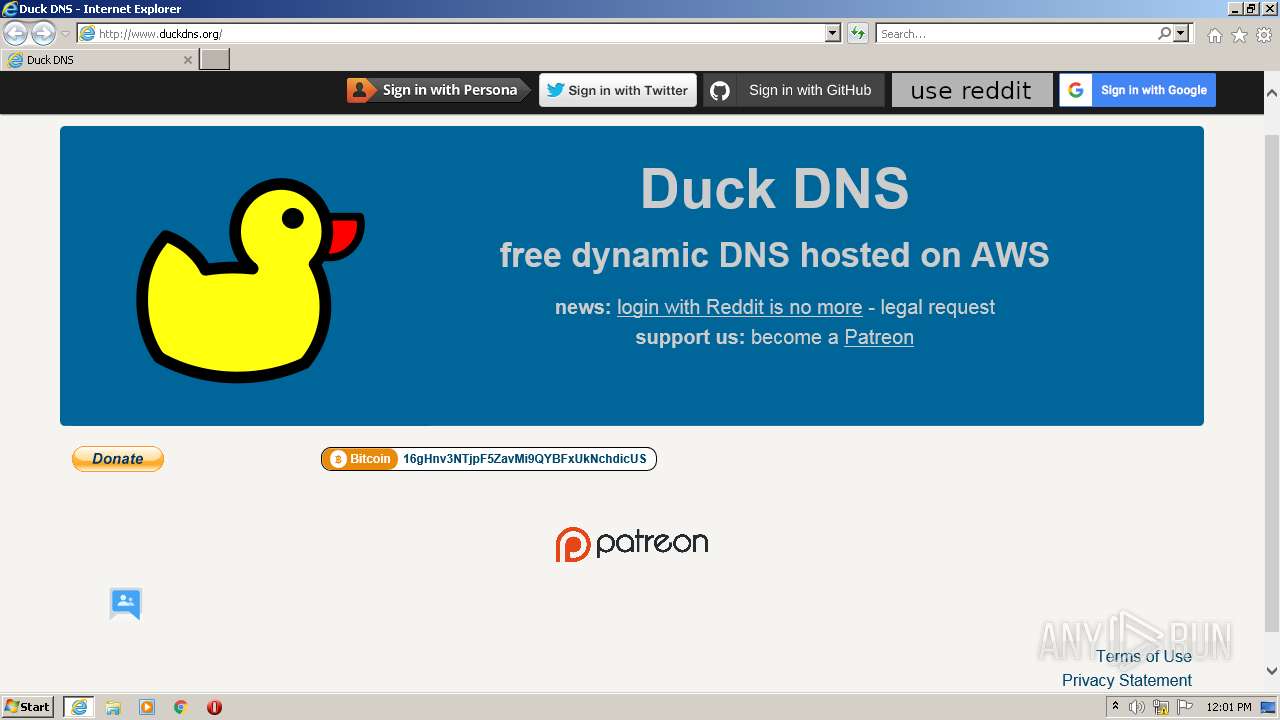Open the network tray icon
This screenshot has width=1280, height=720.
click(1161, 707)
